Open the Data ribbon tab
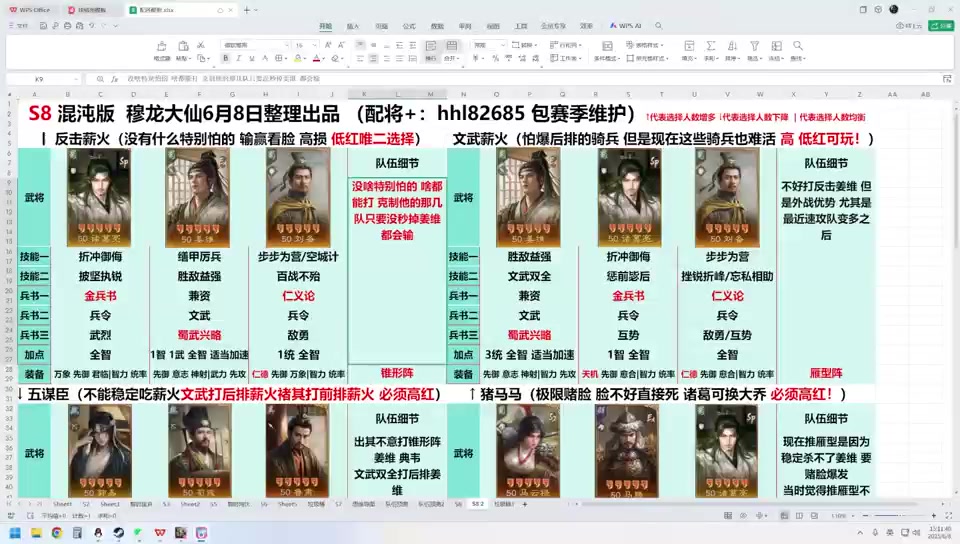The width and height of the screenshot is (960, 544). 437,26
